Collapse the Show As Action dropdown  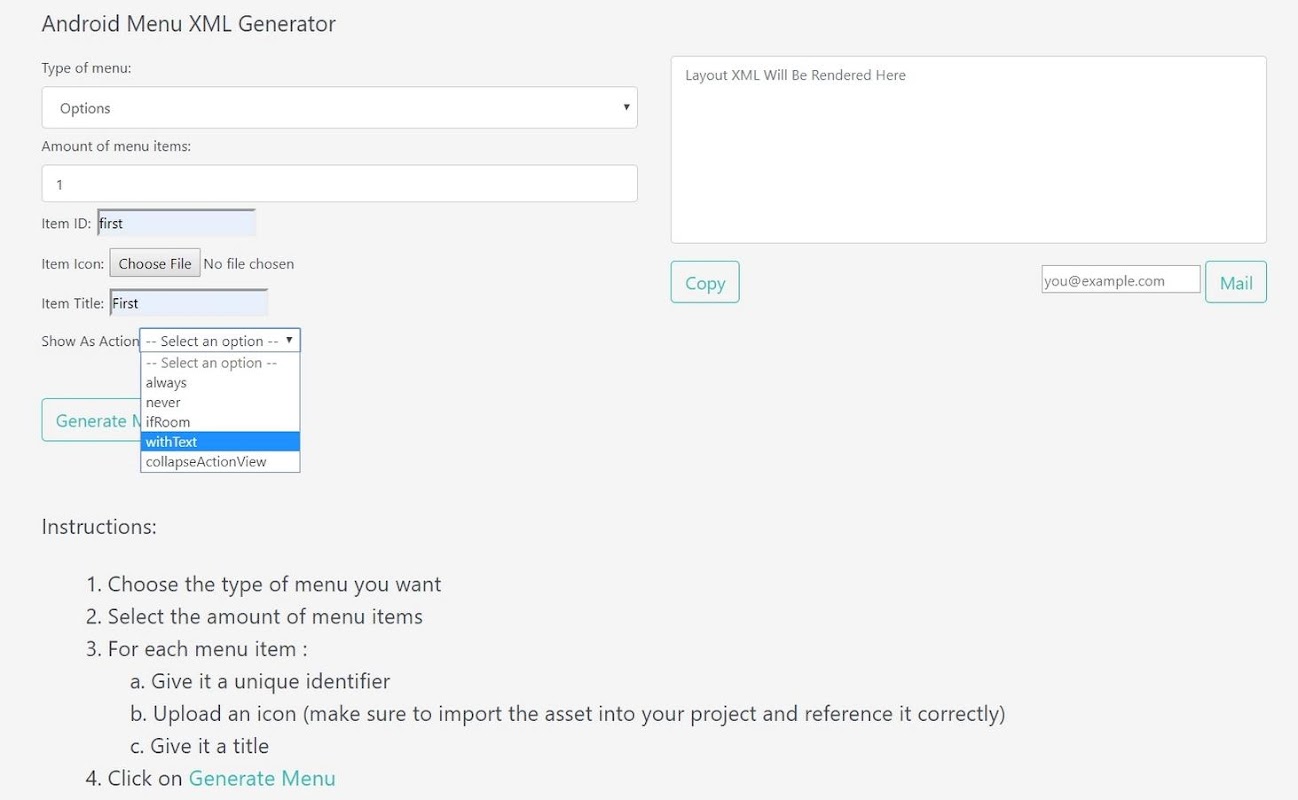pos(220,341)
